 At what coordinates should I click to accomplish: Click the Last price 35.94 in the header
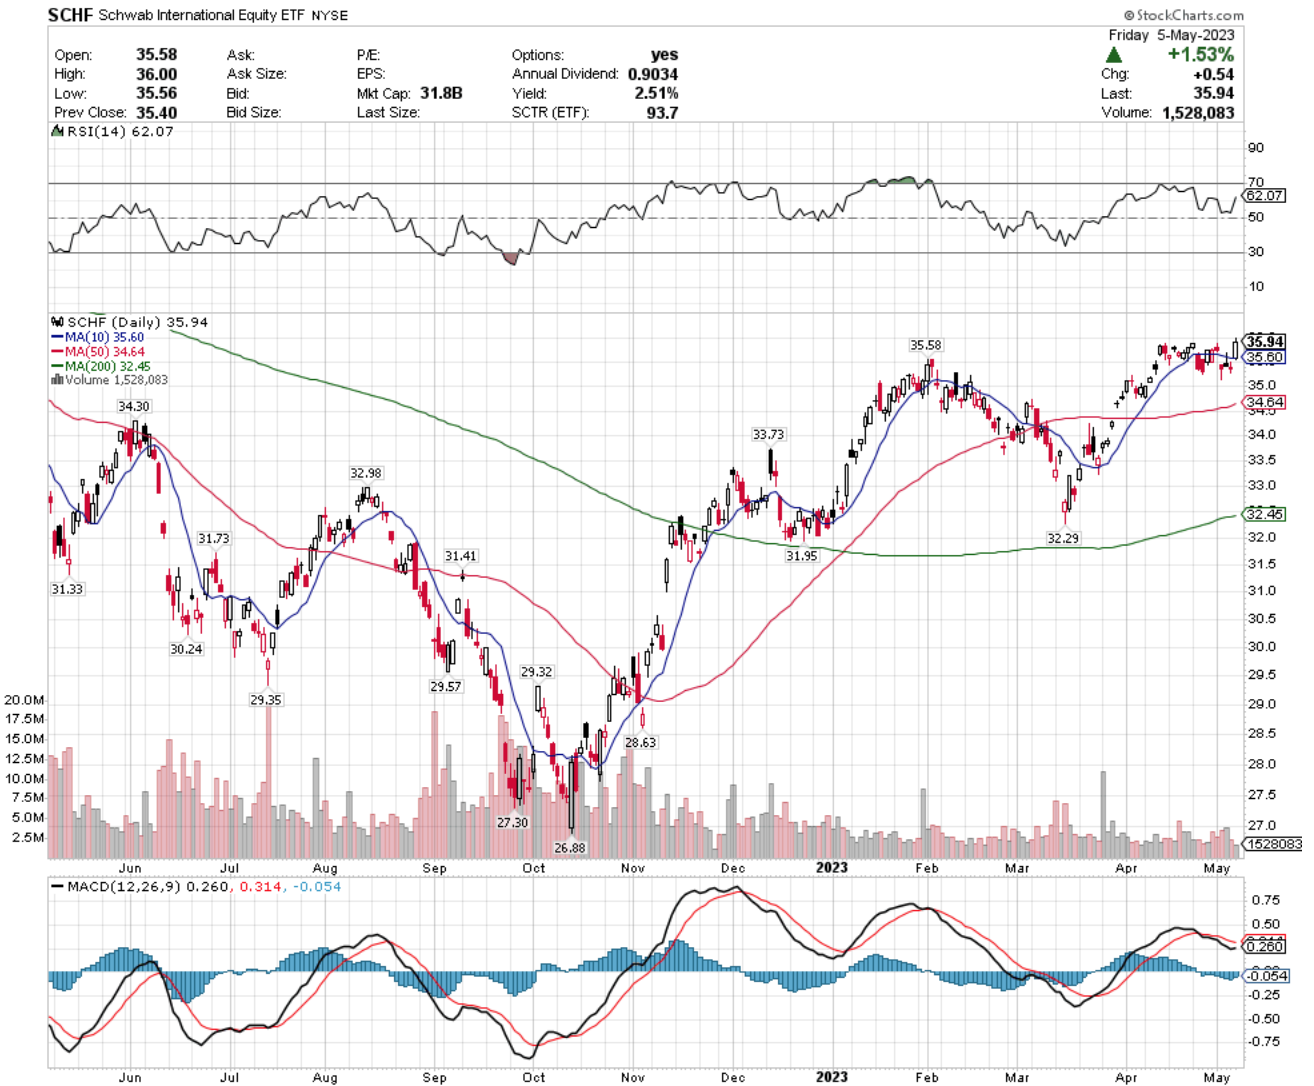click(x=1213, y=93)
